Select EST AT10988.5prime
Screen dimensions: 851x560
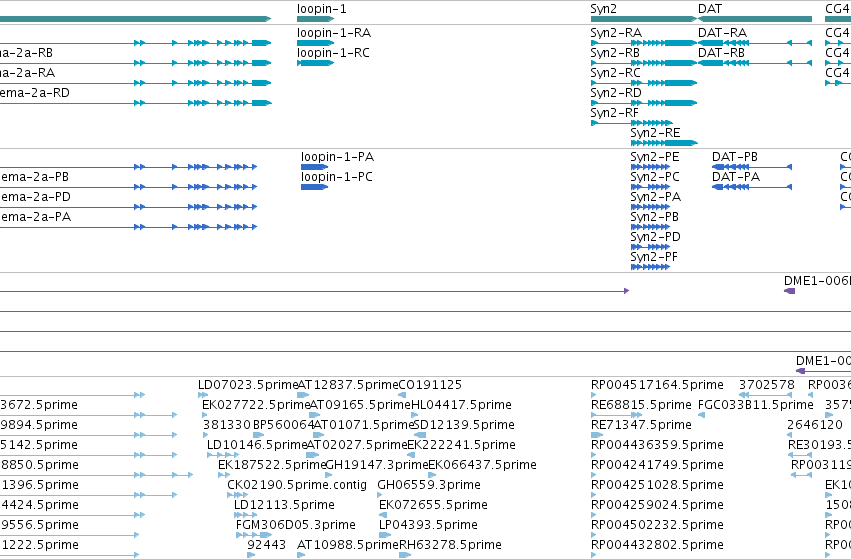click(348, 545)
